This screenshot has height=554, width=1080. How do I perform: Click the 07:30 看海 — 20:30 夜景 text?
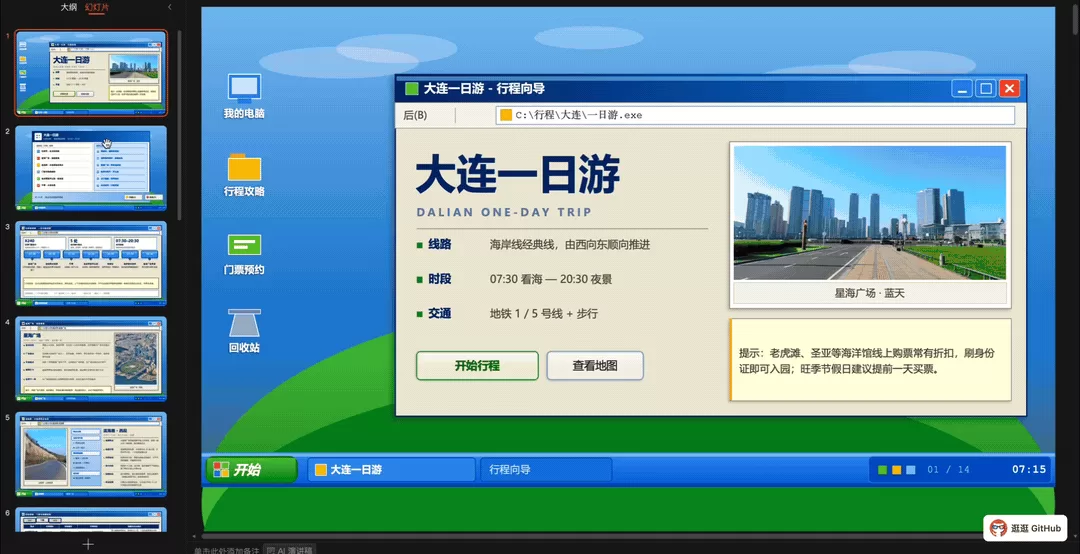pos(551,279)
